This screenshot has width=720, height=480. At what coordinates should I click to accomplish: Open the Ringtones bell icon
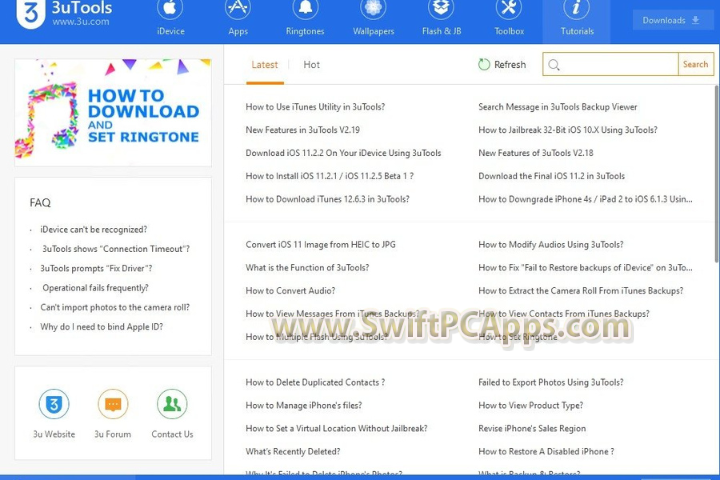click(305, 8)
